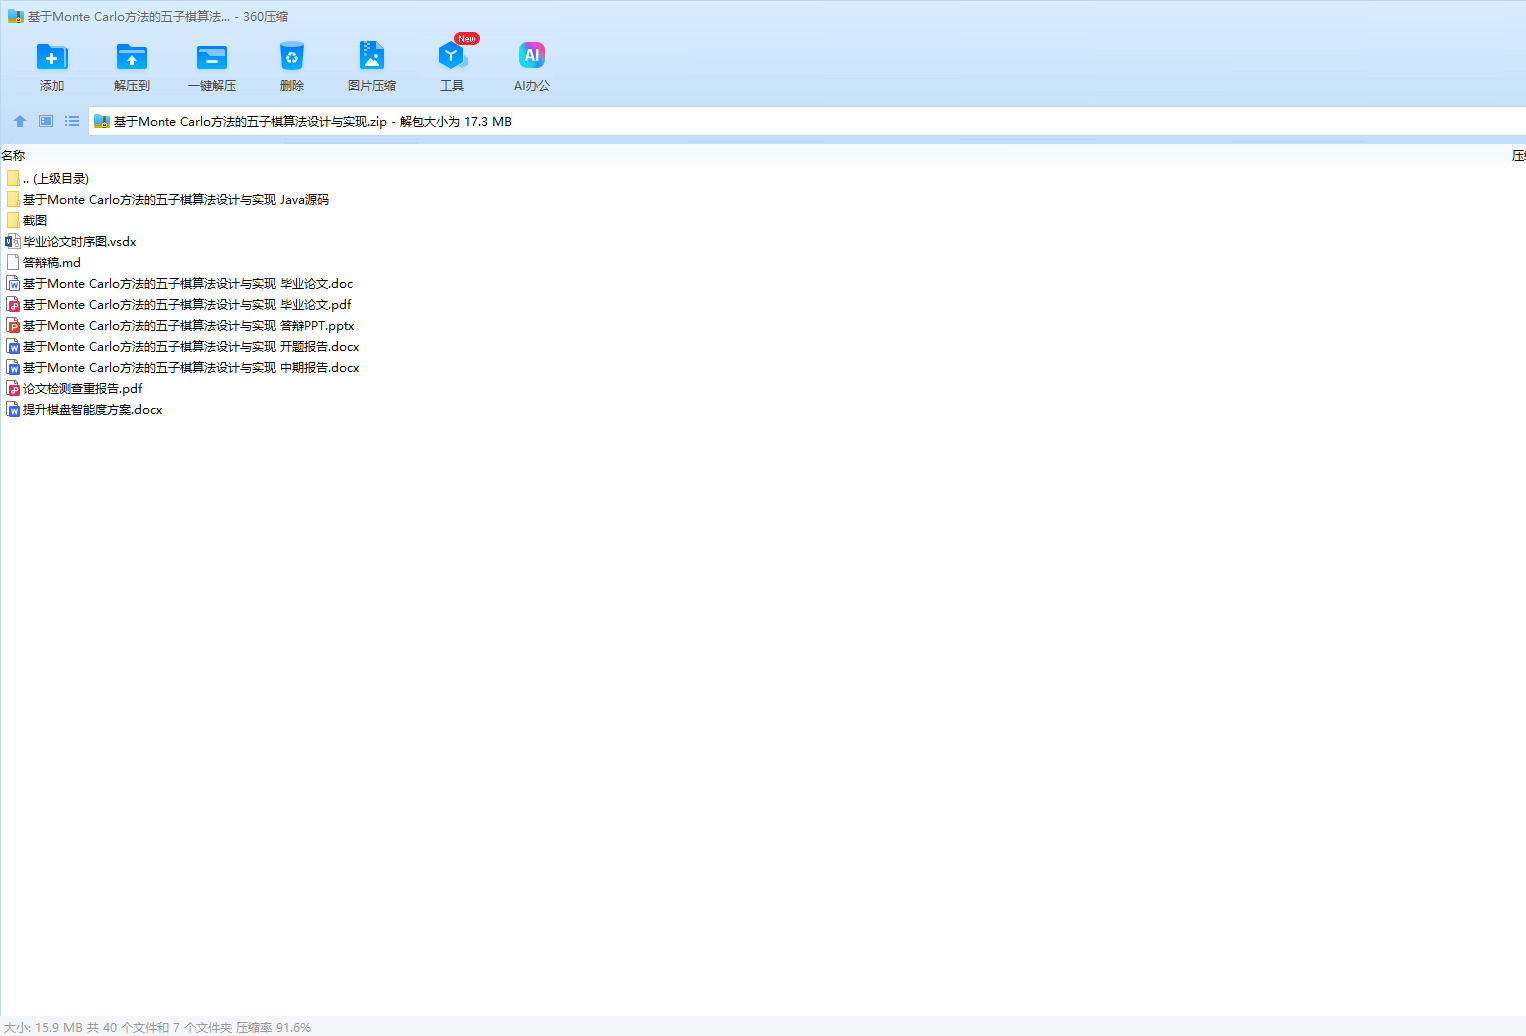
Task: Select file 答辩稿.md
Action: 52,263
